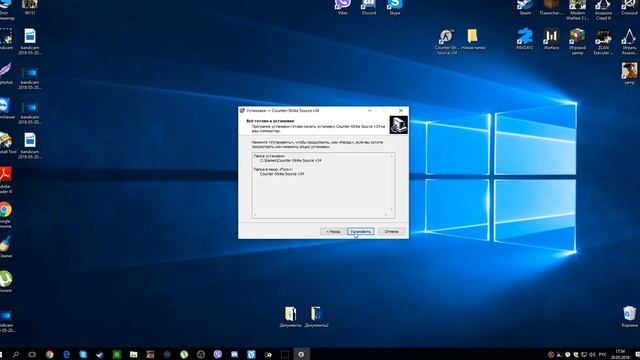640x360 pixels.
Task: Select the TLauncher desktop shortcut
Action: click(551, 7)
